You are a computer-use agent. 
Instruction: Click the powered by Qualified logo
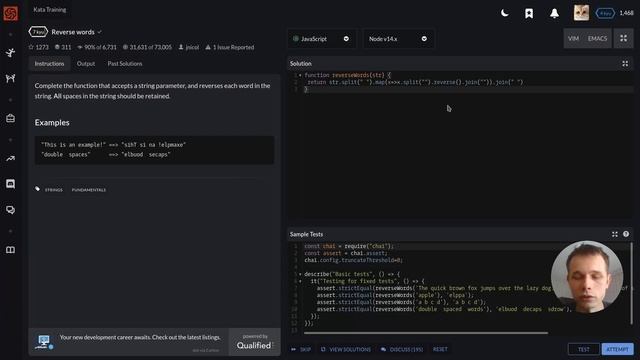point(255,342)
